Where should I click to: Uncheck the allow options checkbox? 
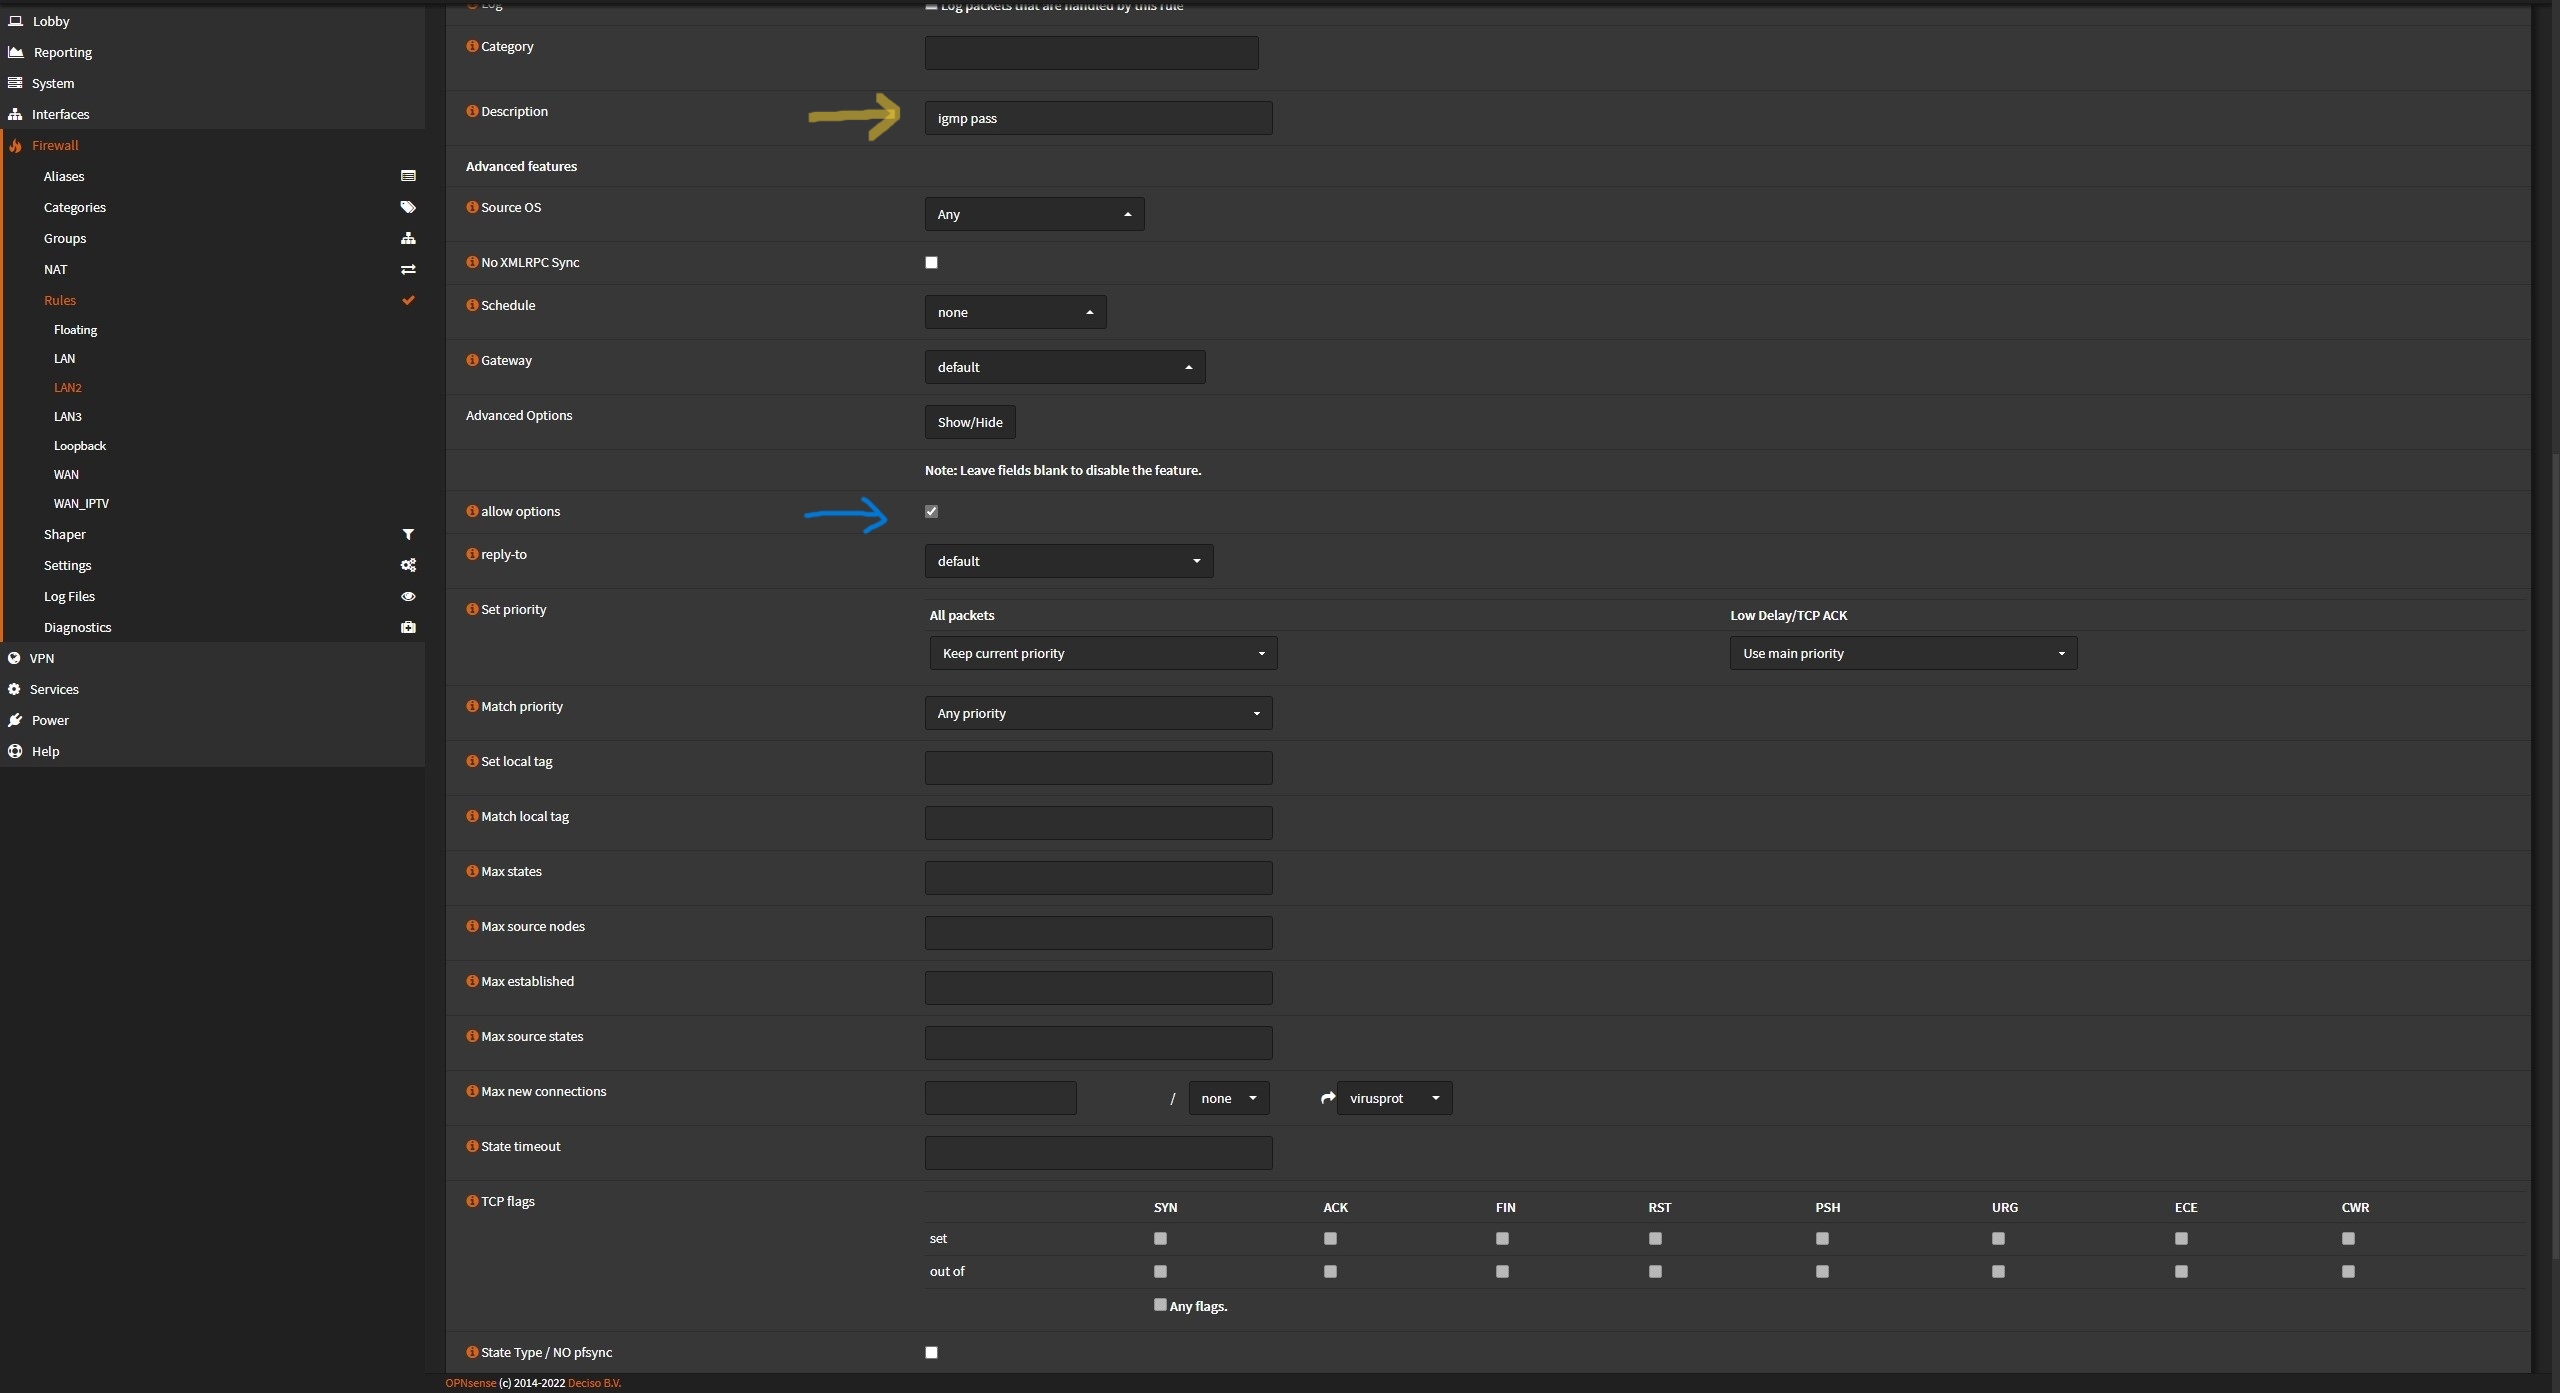pos(931,511)
